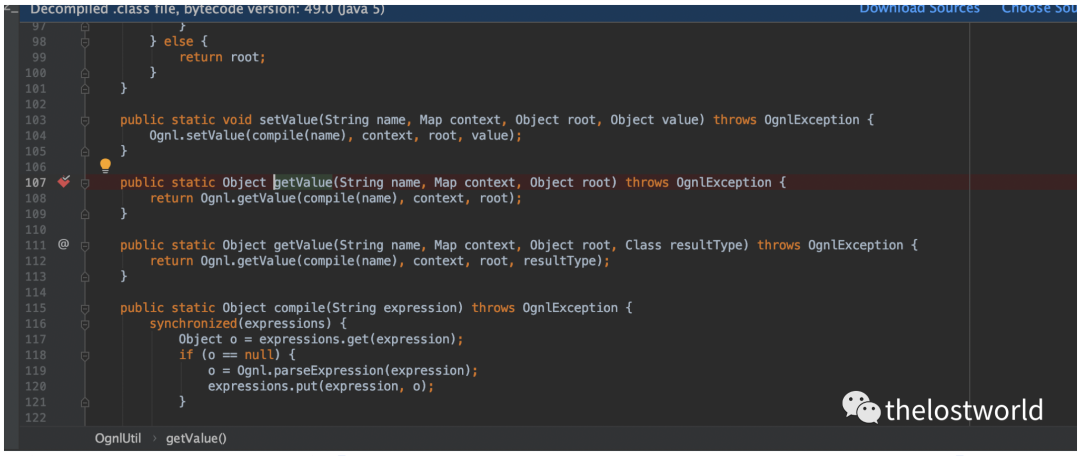Screen dimensions: 1080x456
Task: Click the Choose Sources link
Action: pos(1040,8)
